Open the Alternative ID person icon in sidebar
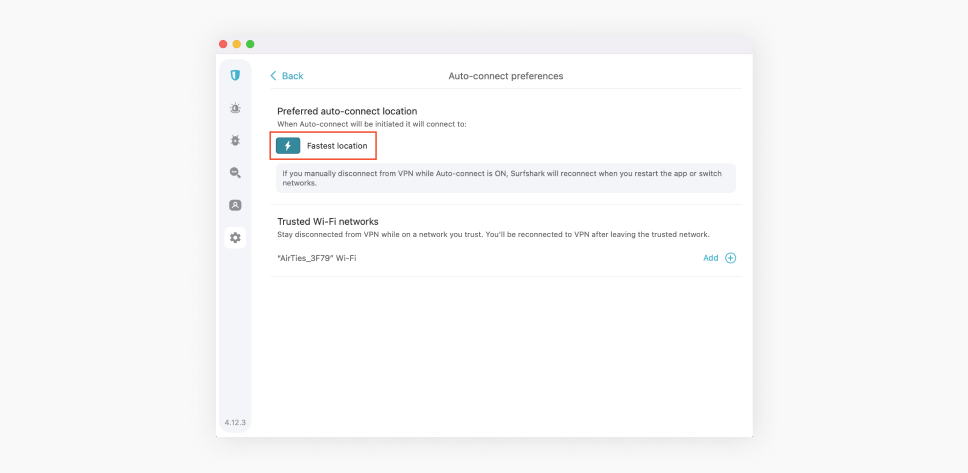Viewport: 968px width, 473px height. [x=235, y=205]
